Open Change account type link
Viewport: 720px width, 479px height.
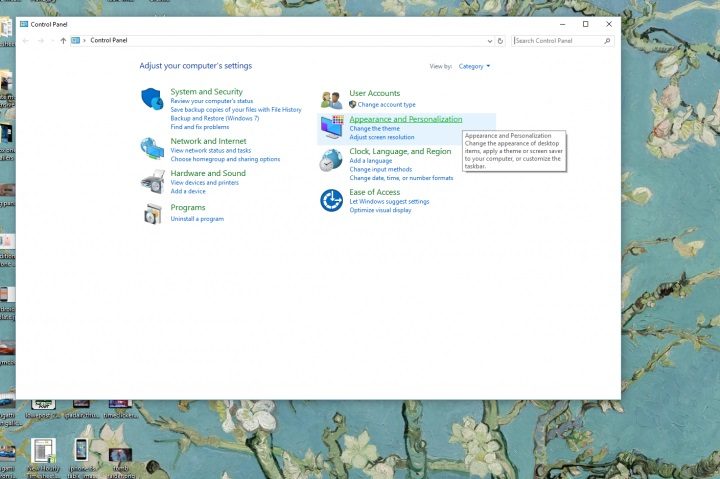(386, 104)
